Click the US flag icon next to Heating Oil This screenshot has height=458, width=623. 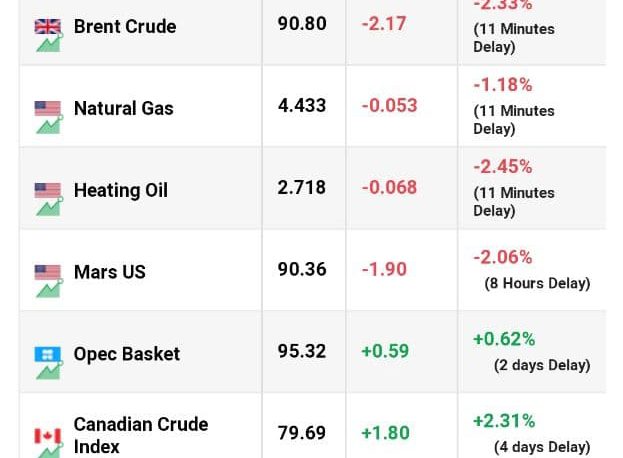(48, 190)
